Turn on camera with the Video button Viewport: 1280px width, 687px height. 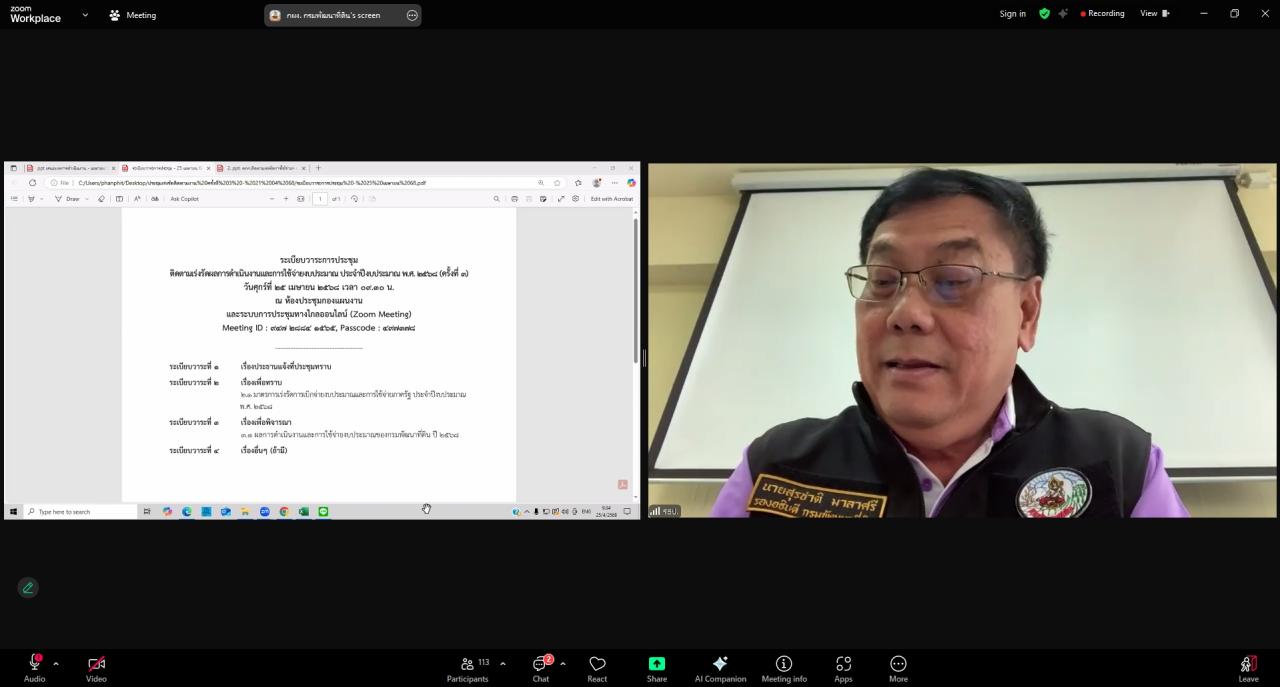click(96, 668)
